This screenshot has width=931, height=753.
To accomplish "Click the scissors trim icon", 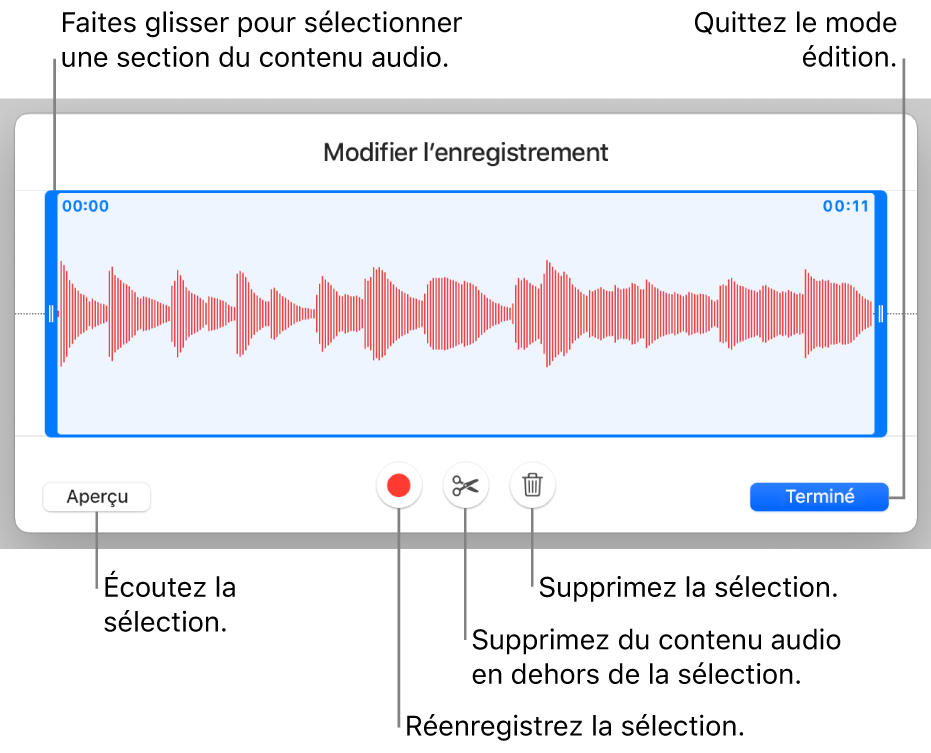I will pyautogui.click(x=466, y=487).
